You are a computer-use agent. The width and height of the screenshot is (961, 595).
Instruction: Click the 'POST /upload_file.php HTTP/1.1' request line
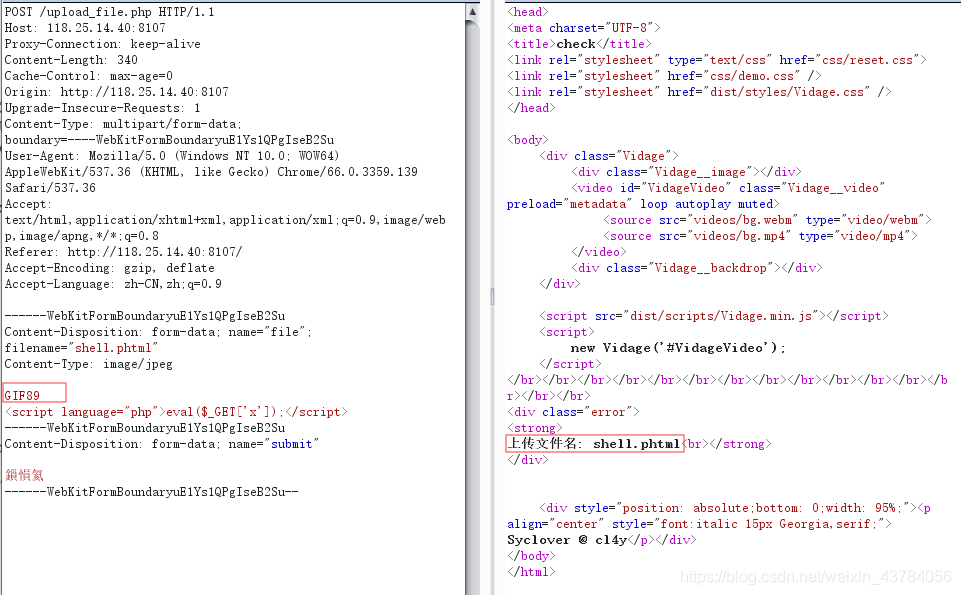(x=110, y=12)
